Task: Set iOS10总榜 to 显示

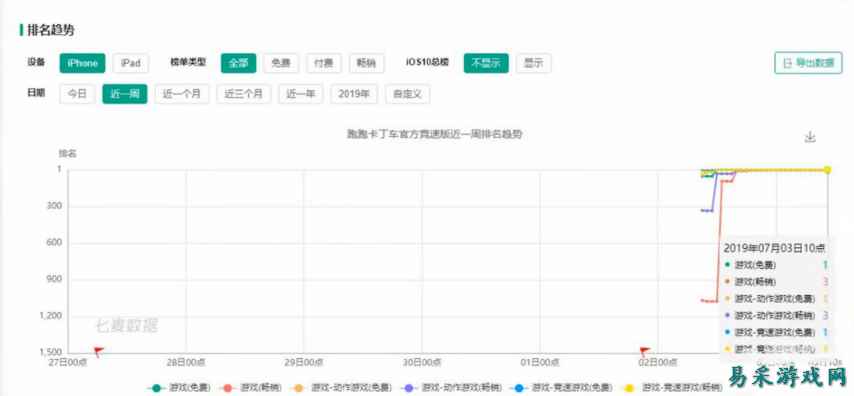Action: click(534, 63)
